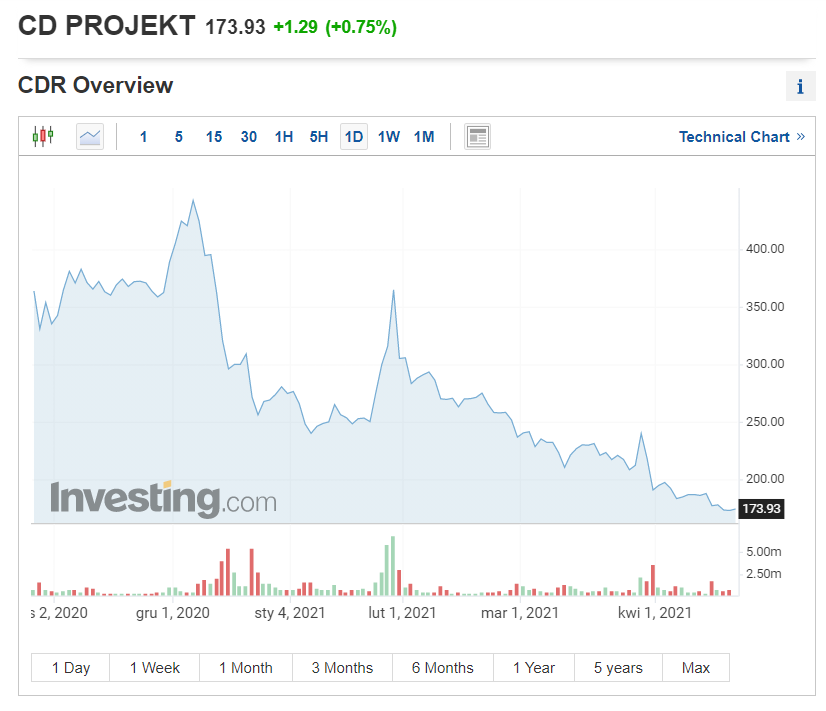Click the CD PROJEKT title

coord(106,26)
